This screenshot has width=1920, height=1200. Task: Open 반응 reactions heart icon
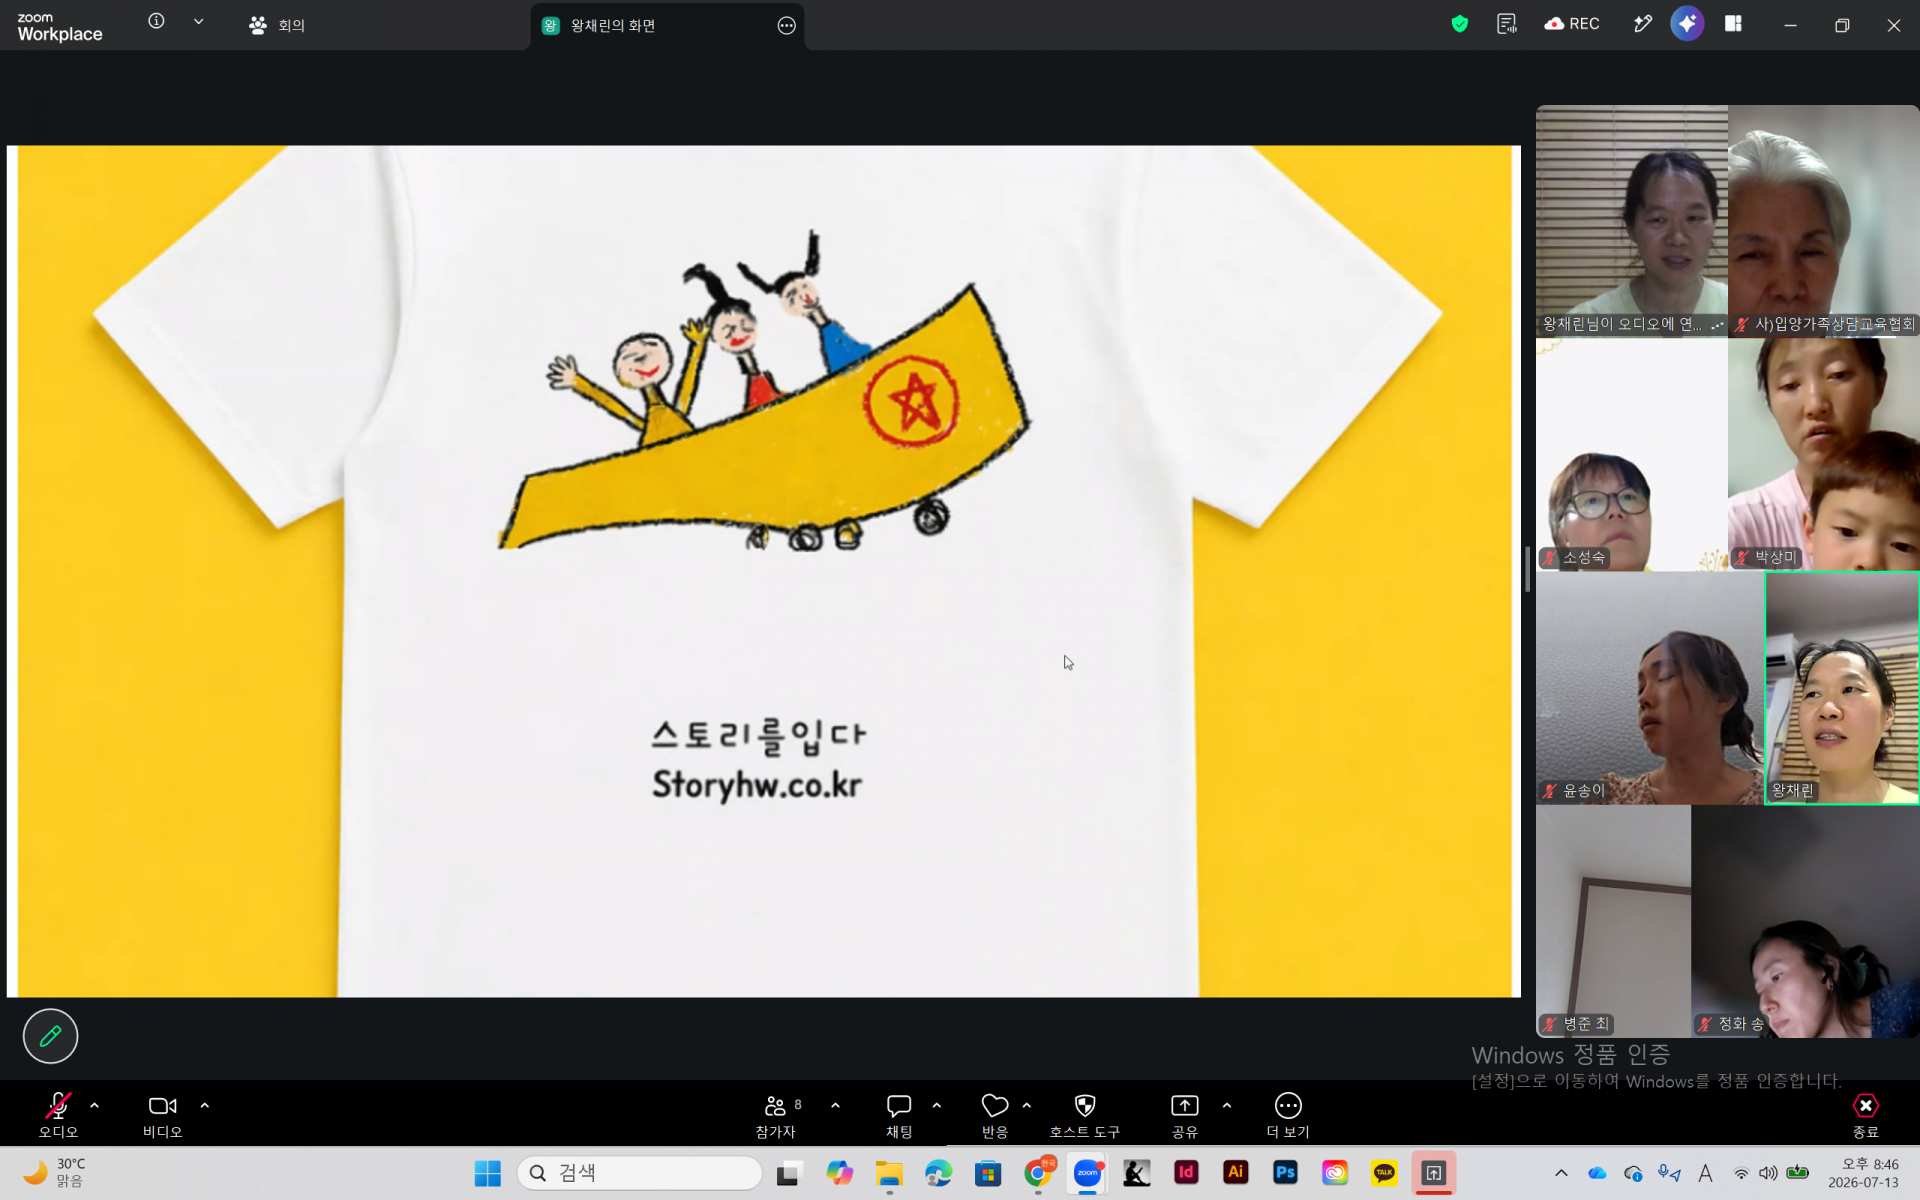[x=995, y=1114]
